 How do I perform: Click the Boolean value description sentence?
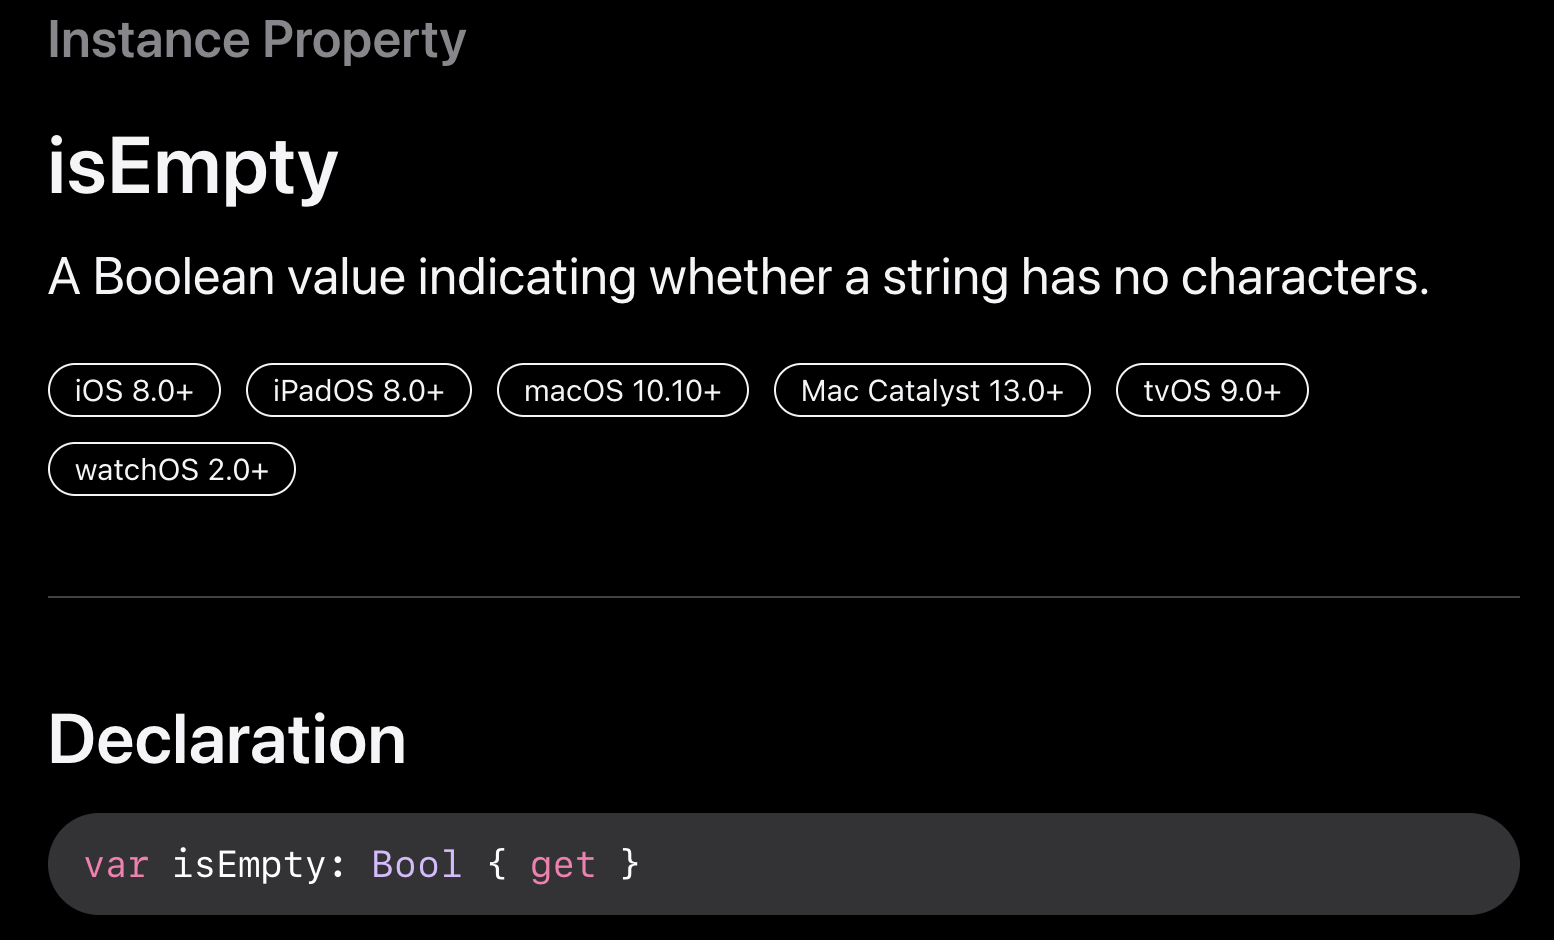point(739,277)
